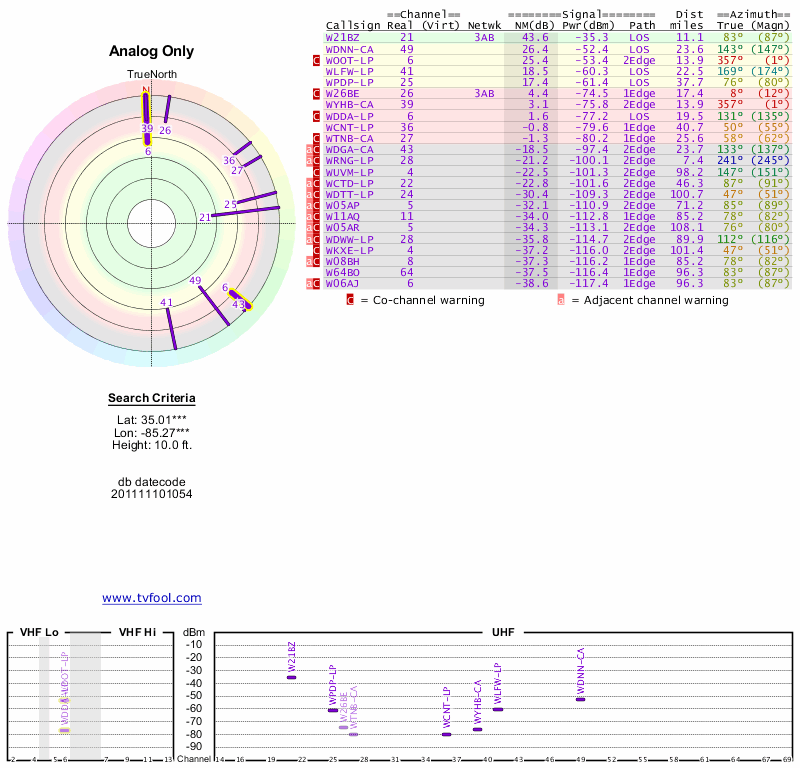Click the adjacent channel 'a' icon beside W06AJ

click(309, 283)
